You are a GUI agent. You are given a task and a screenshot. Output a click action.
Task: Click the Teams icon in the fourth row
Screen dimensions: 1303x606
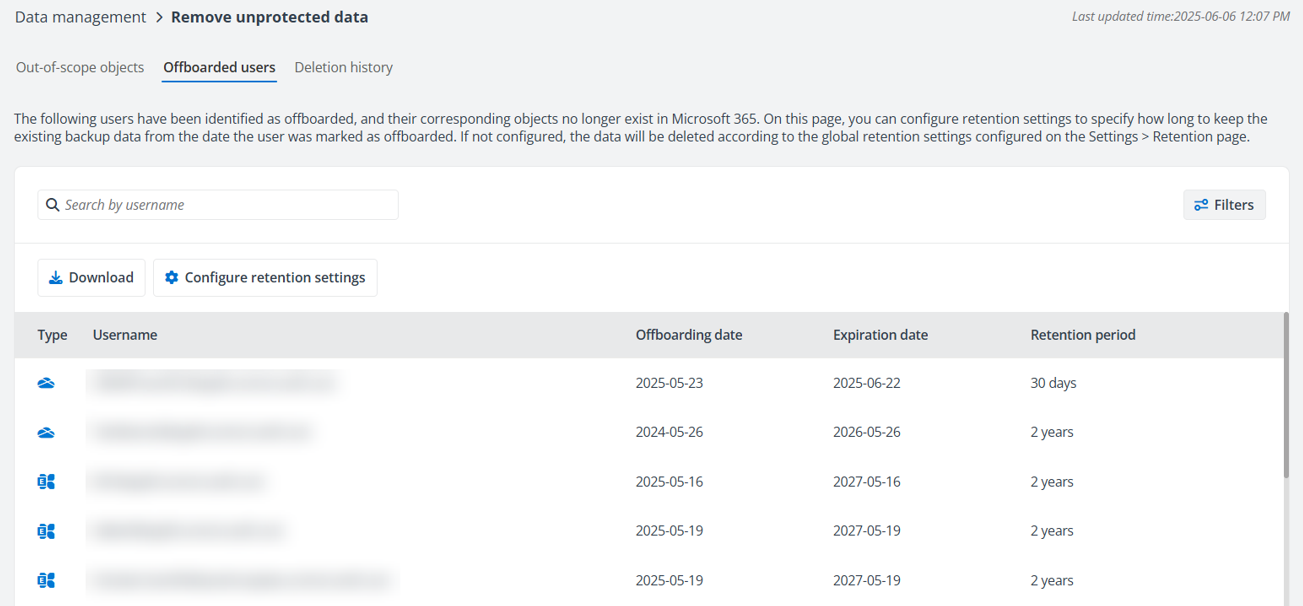click(x=45, y=531)
